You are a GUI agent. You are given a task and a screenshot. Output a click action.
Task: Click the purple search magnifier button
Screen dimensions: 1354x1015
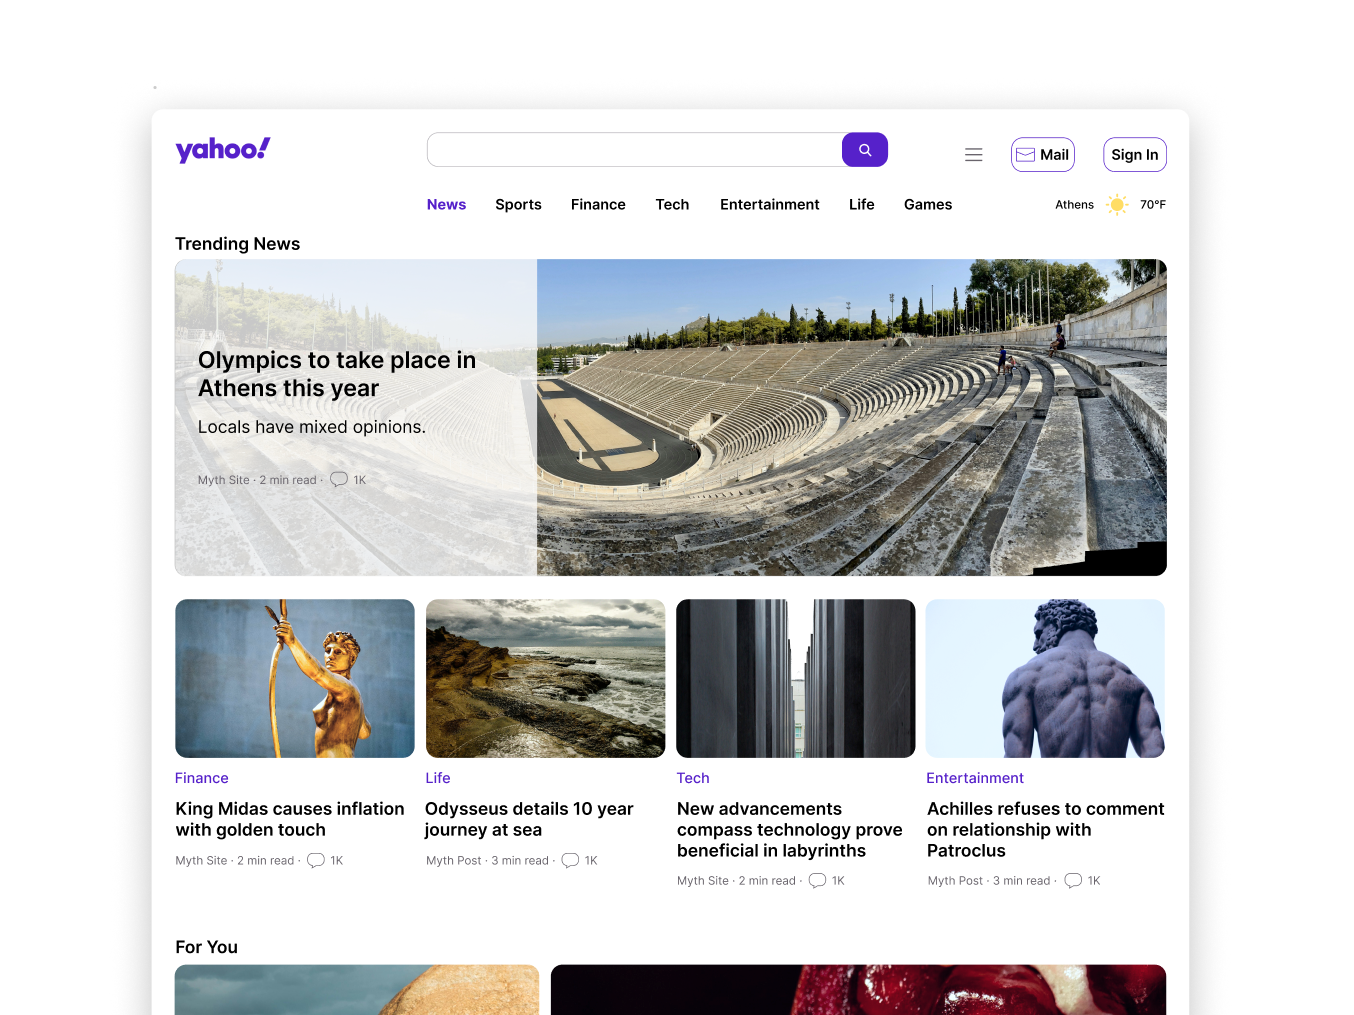(x=865, y=150)
